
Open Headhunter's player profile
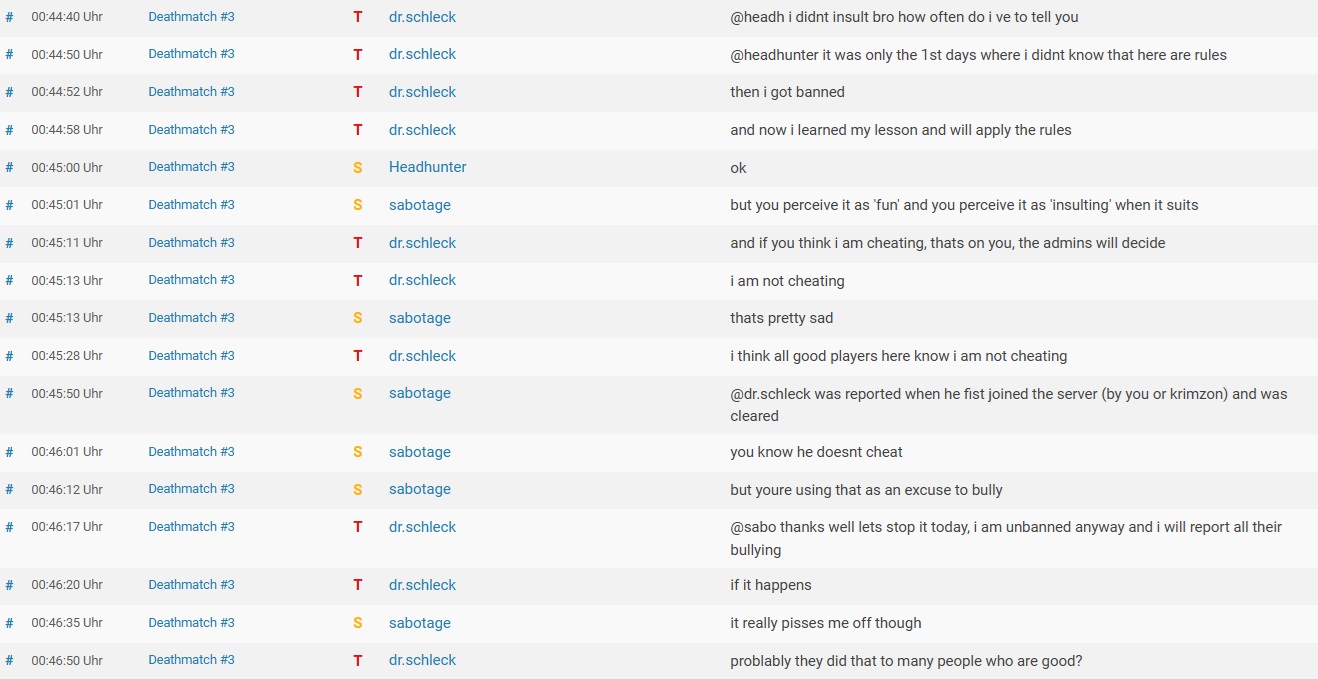coord(428,167)
